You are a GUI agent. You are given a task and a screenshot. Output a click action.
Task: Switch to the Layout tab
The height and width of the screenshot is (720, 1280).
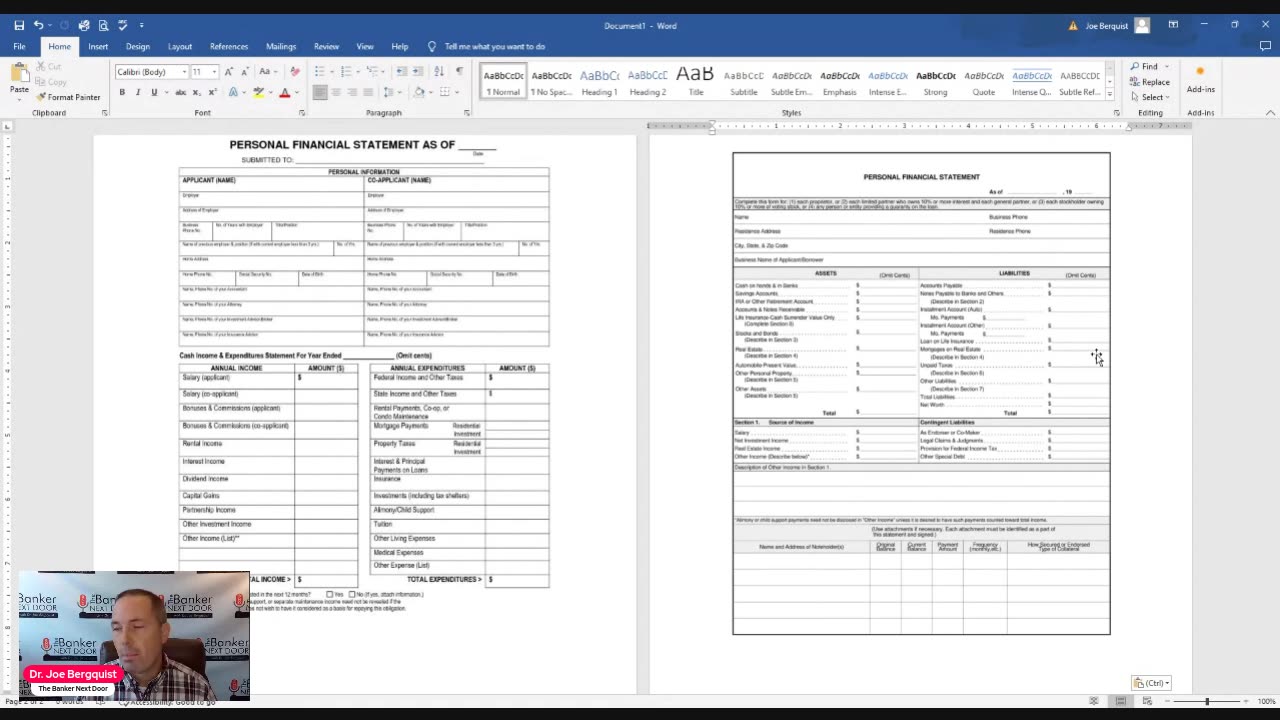[180, 46]
